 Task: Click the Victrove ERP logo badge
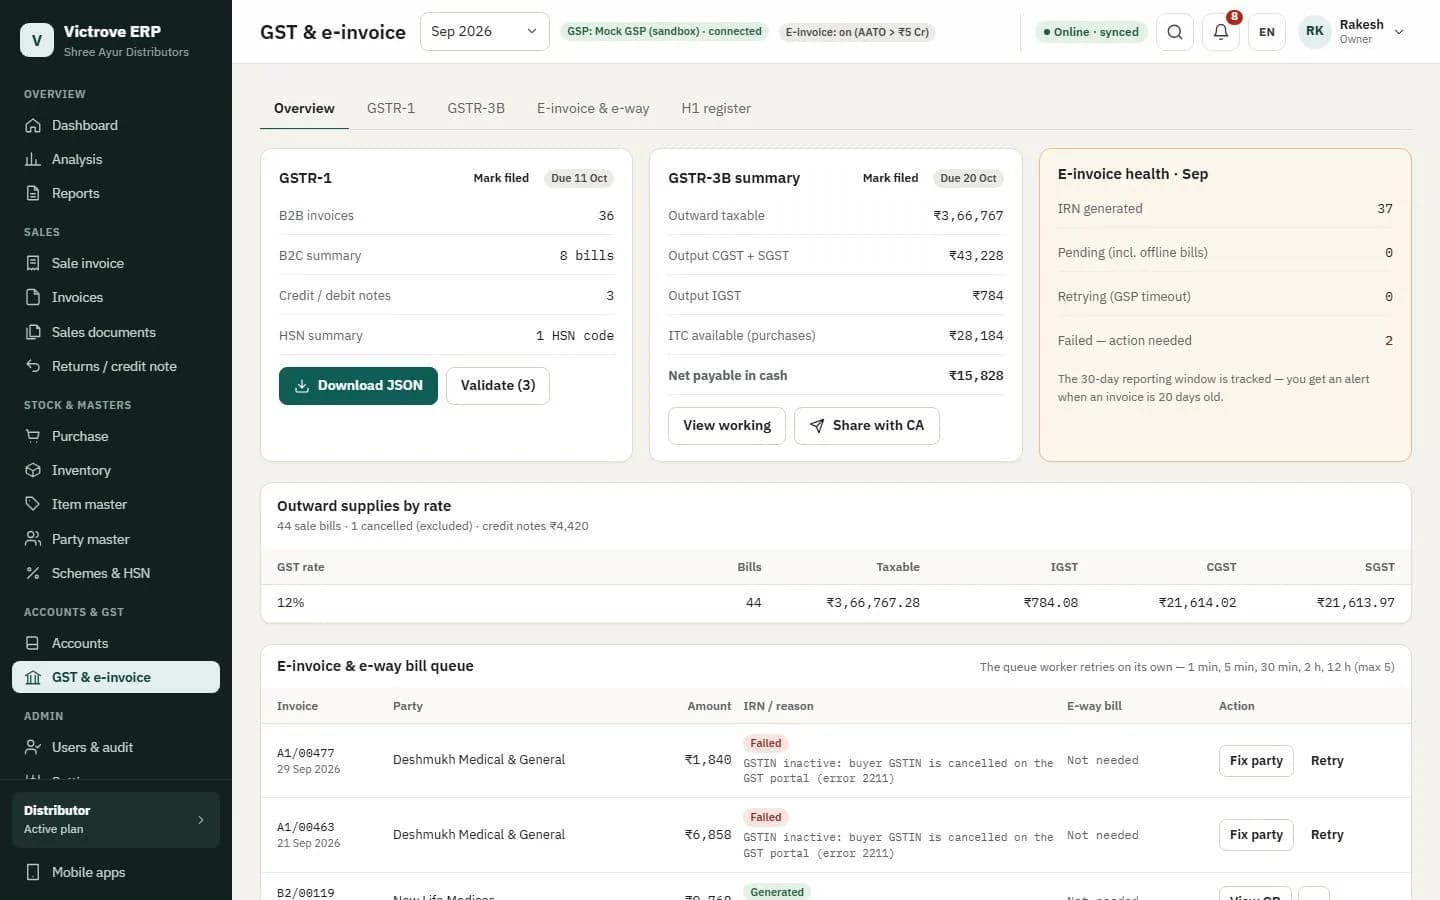(37, 40)
